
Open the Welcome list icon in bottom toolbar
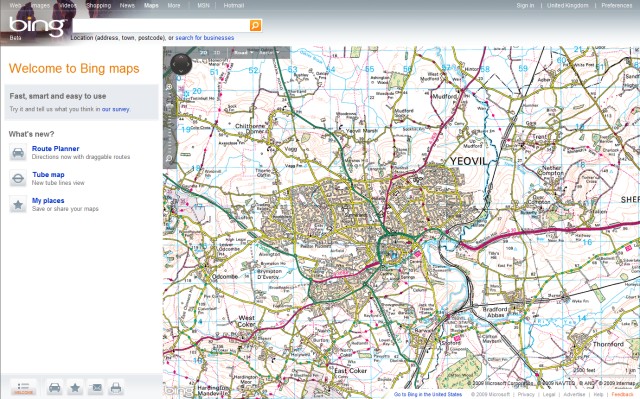[x=23, y=387]
